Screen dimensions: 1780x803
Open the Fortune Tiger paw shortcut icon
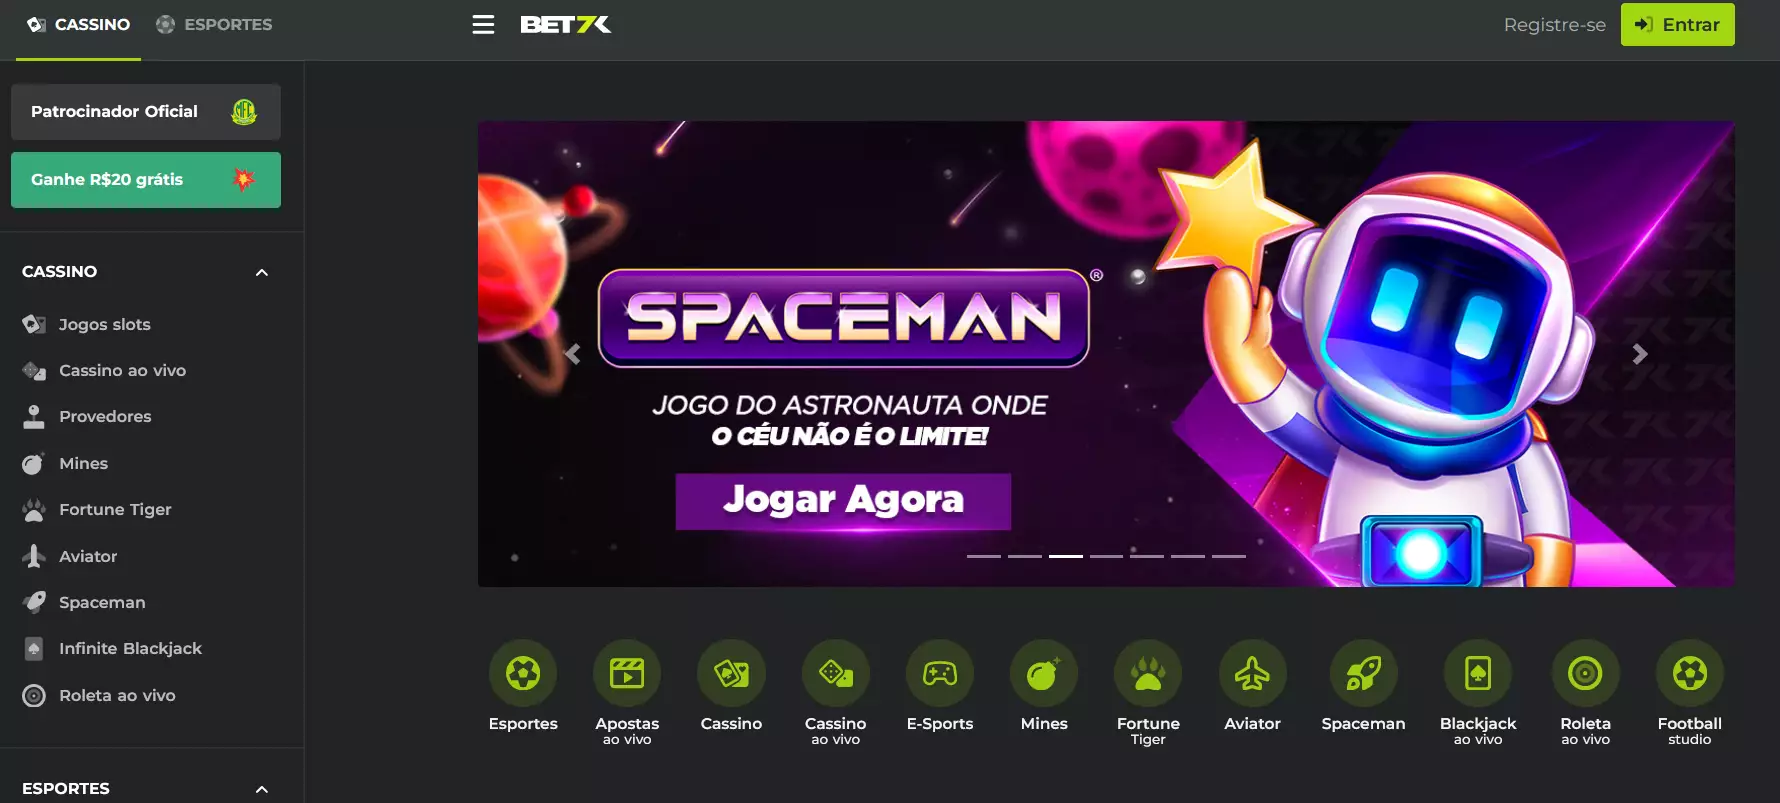[1148, 673]
